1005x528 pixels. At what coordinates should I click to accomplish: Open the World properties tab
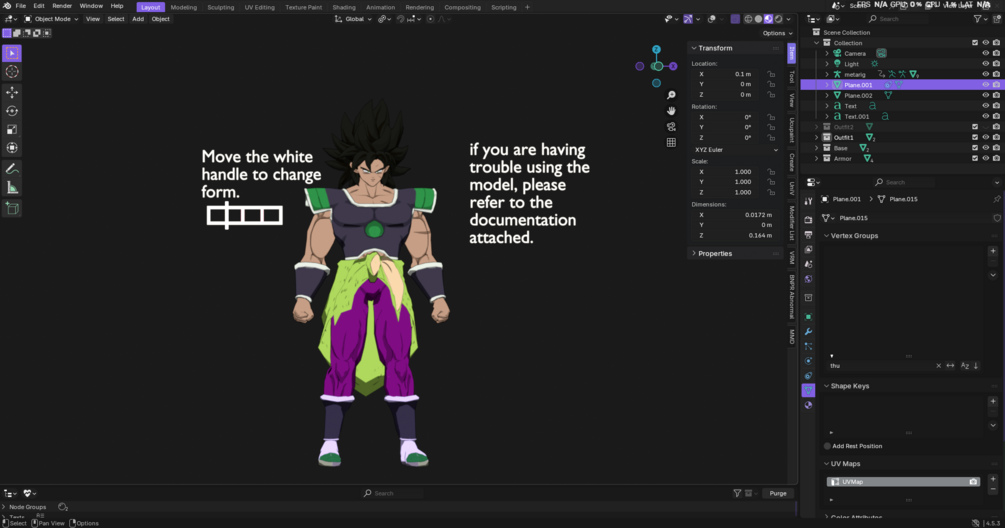click(x=808, y=279)
